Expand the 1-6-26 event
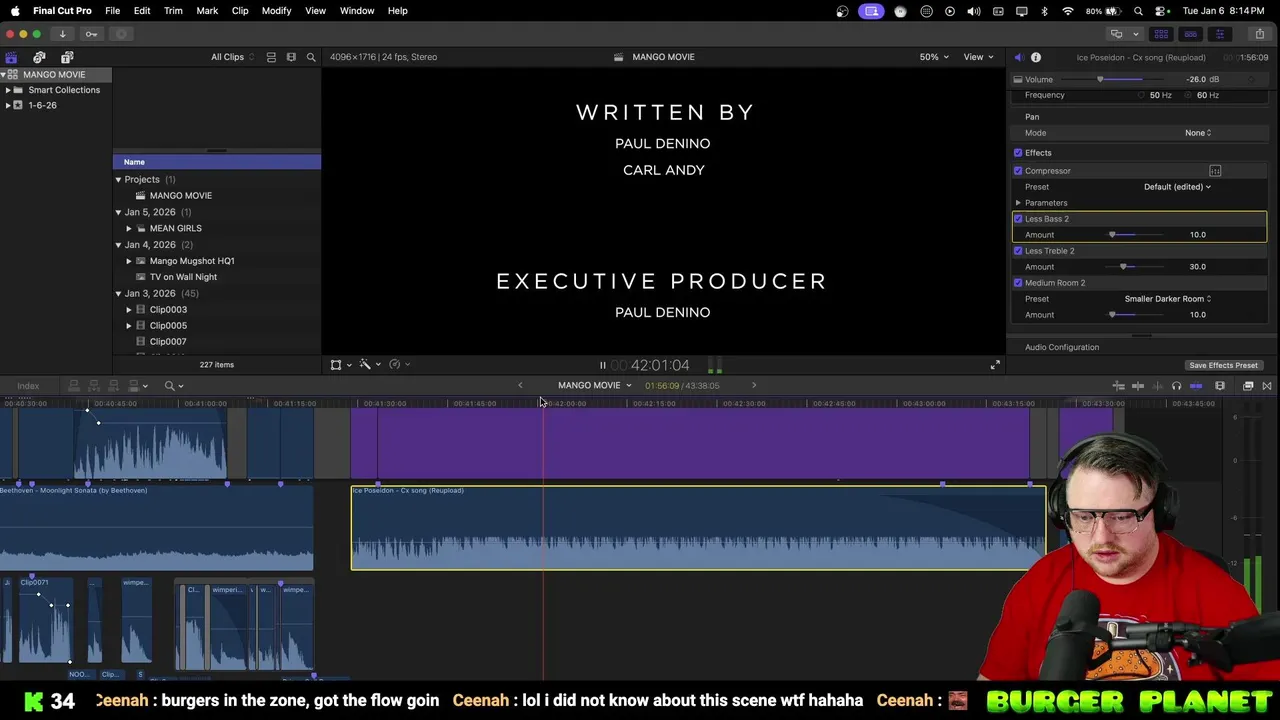Image resolution: width=1280 pixels, height=720 pixels. click(x=8, y=105)
